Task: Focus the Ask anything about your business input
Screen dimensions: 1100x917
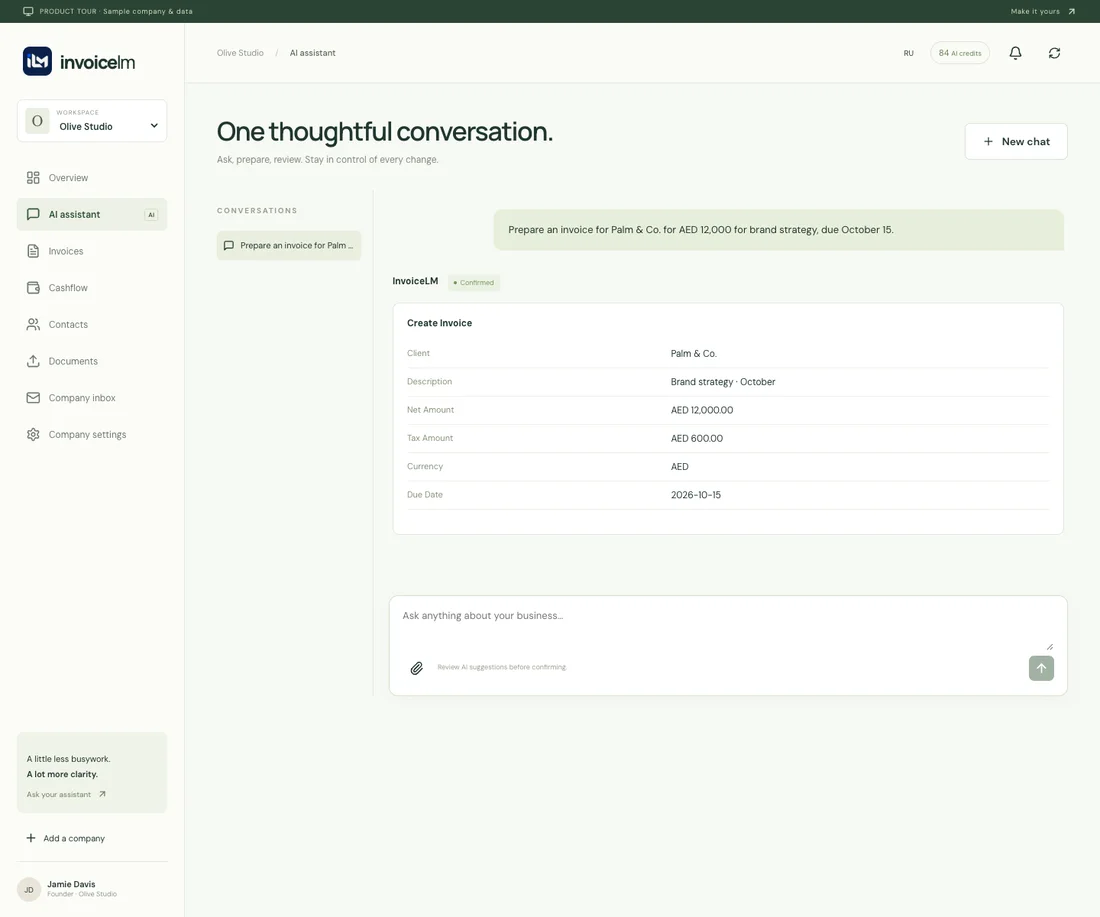Action: 727,627
